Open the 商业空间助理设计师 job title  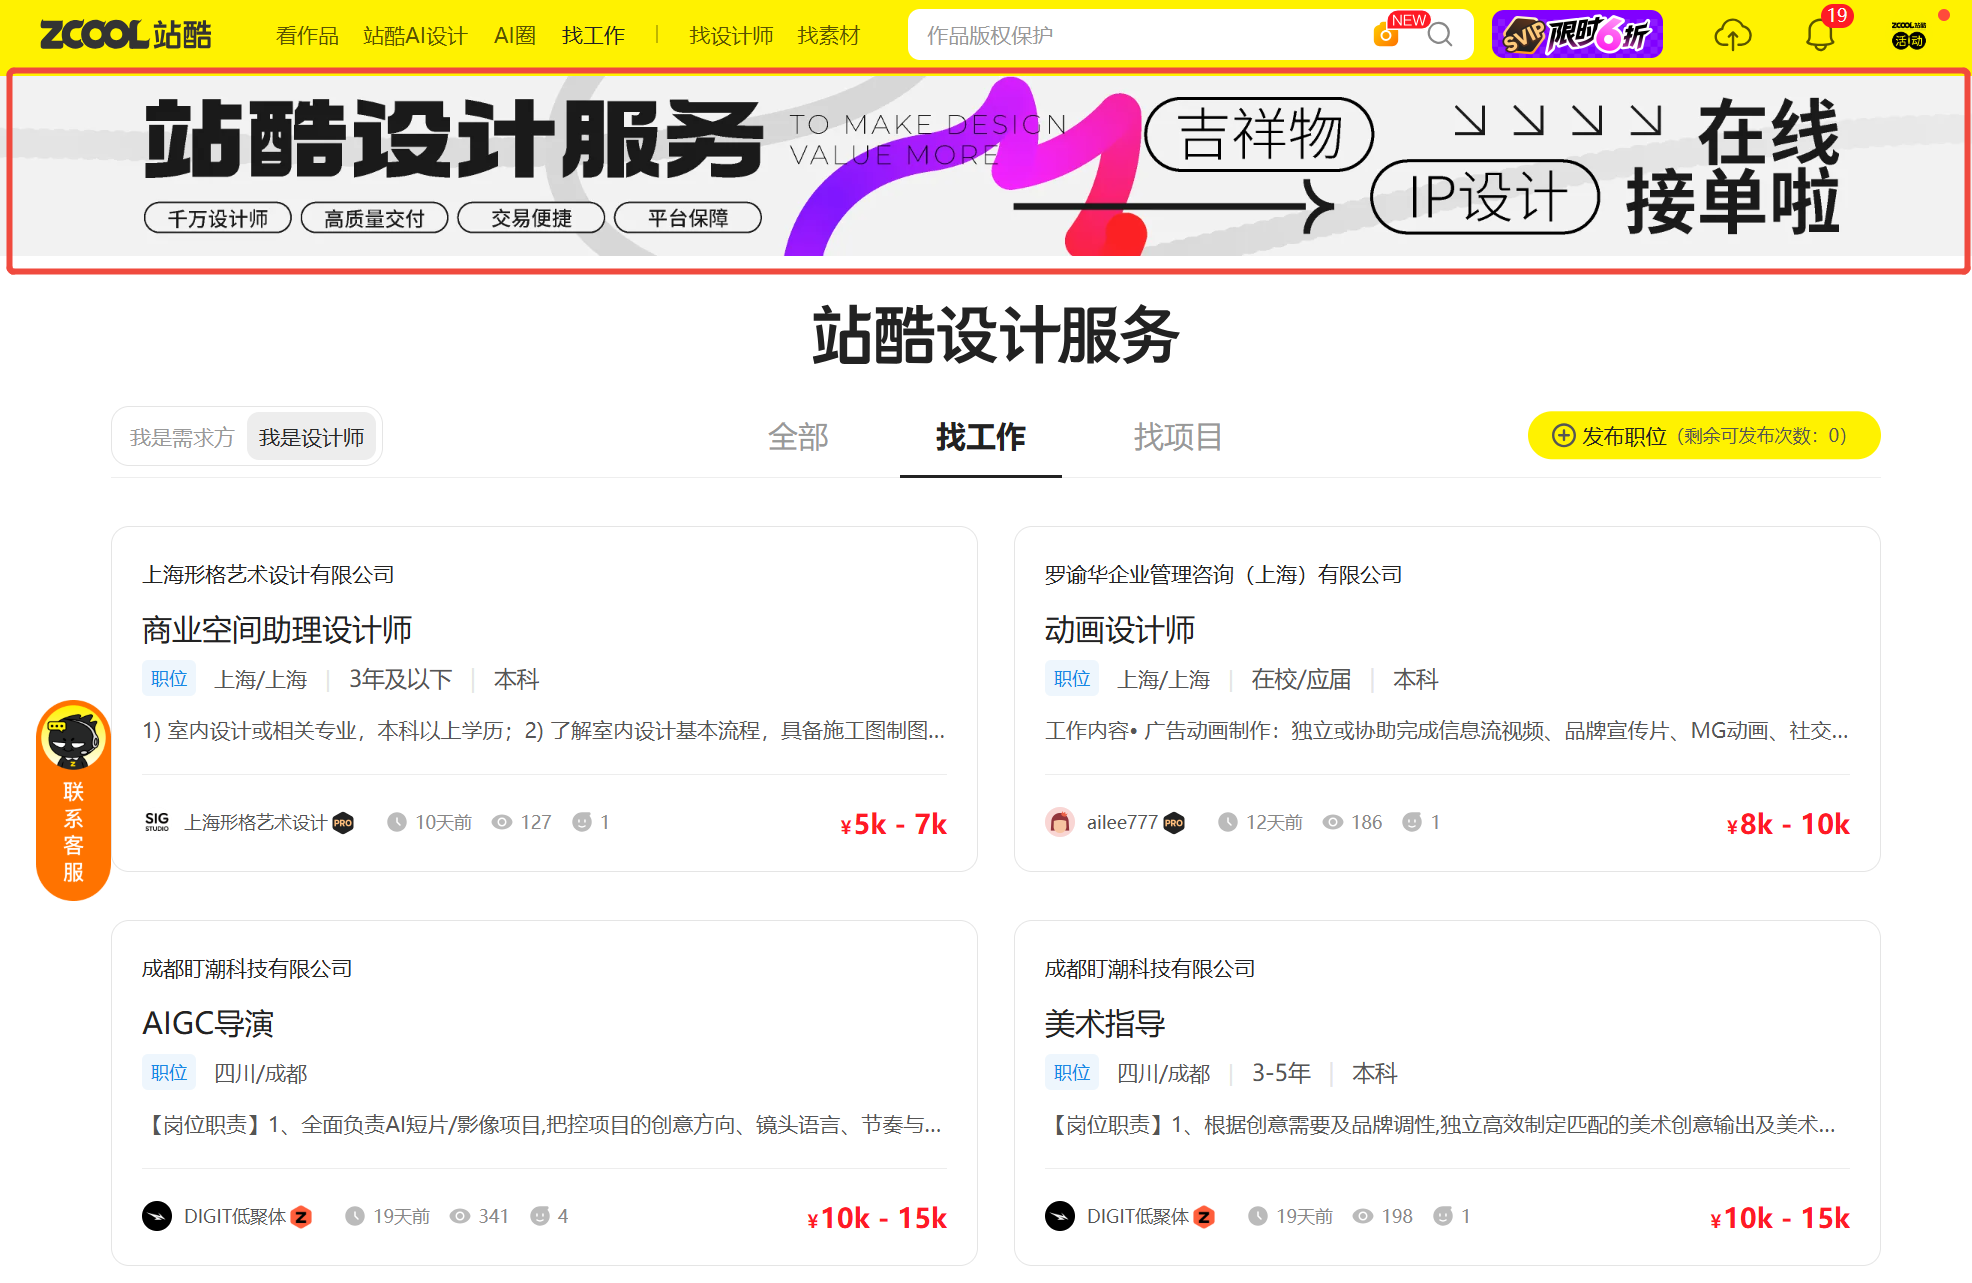coord(277,630)
